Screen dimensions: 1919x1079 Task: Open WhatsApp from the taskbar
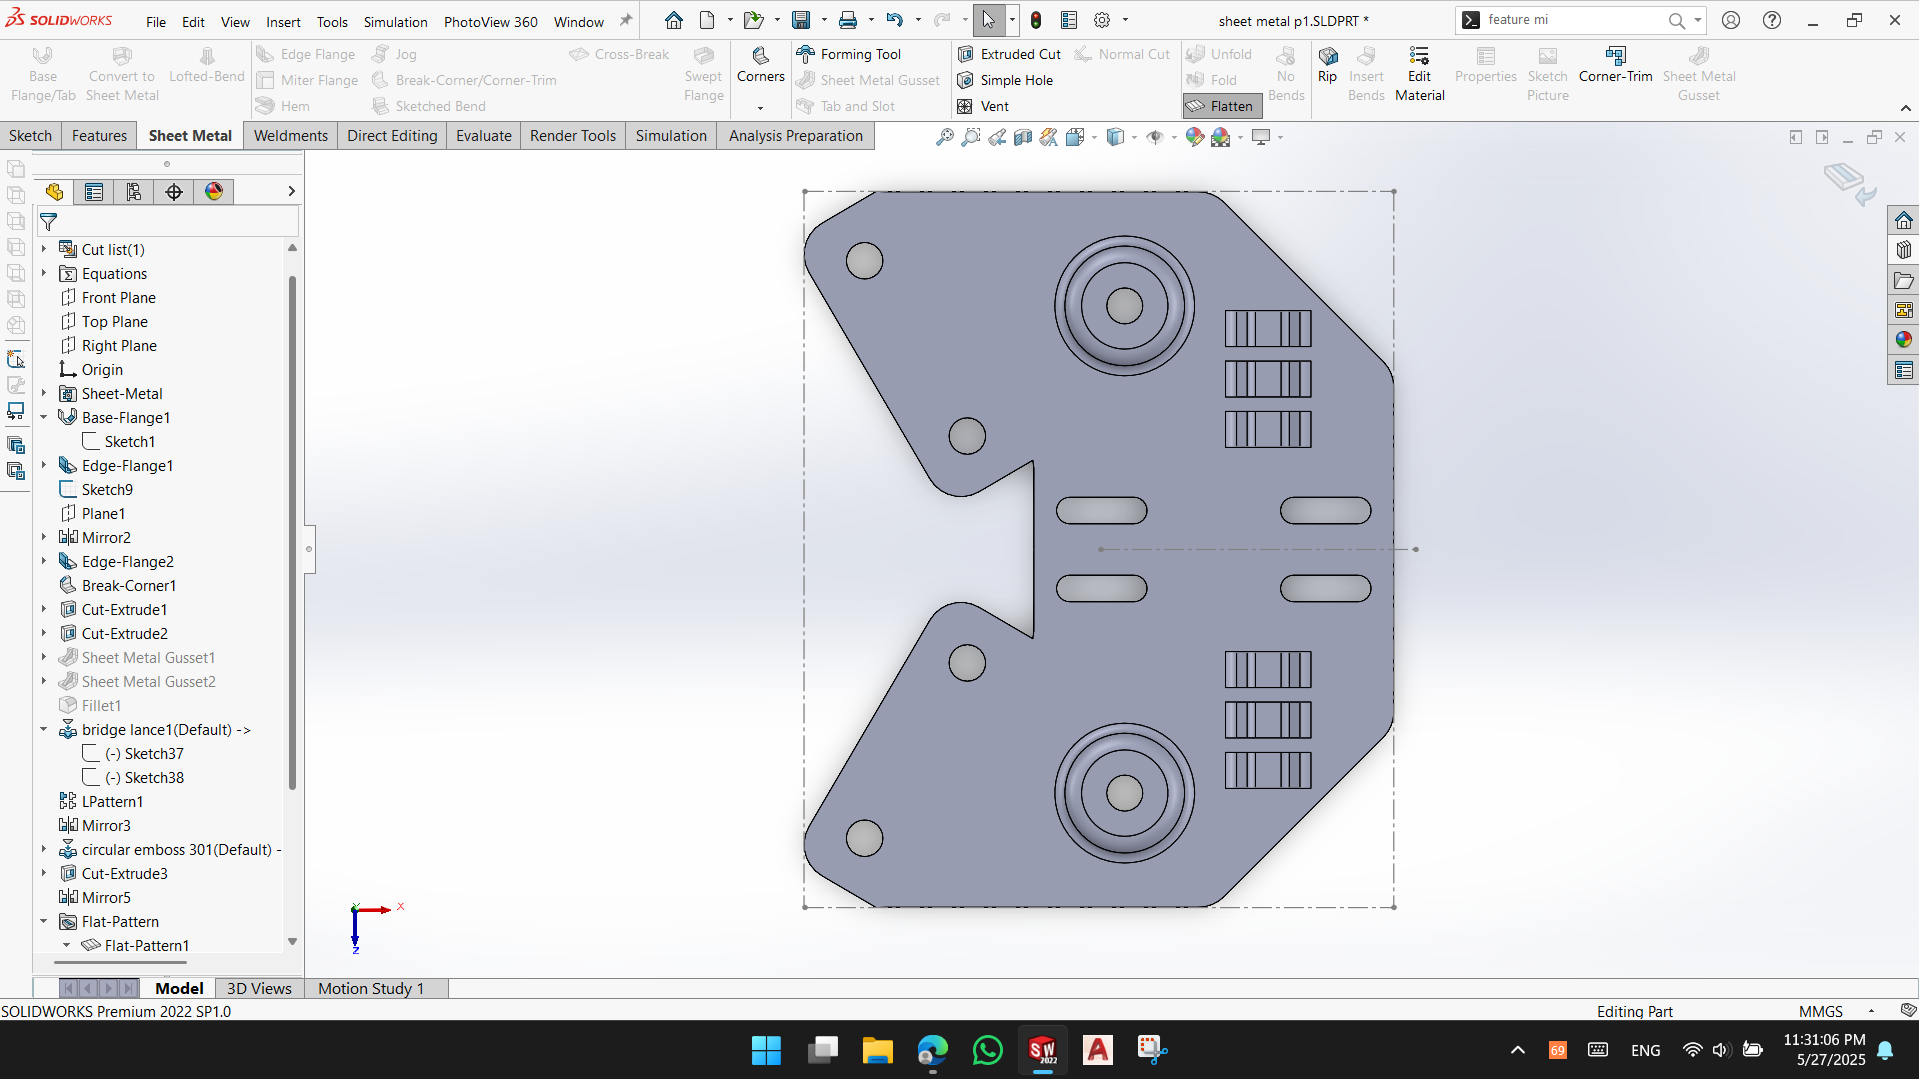987,1050
